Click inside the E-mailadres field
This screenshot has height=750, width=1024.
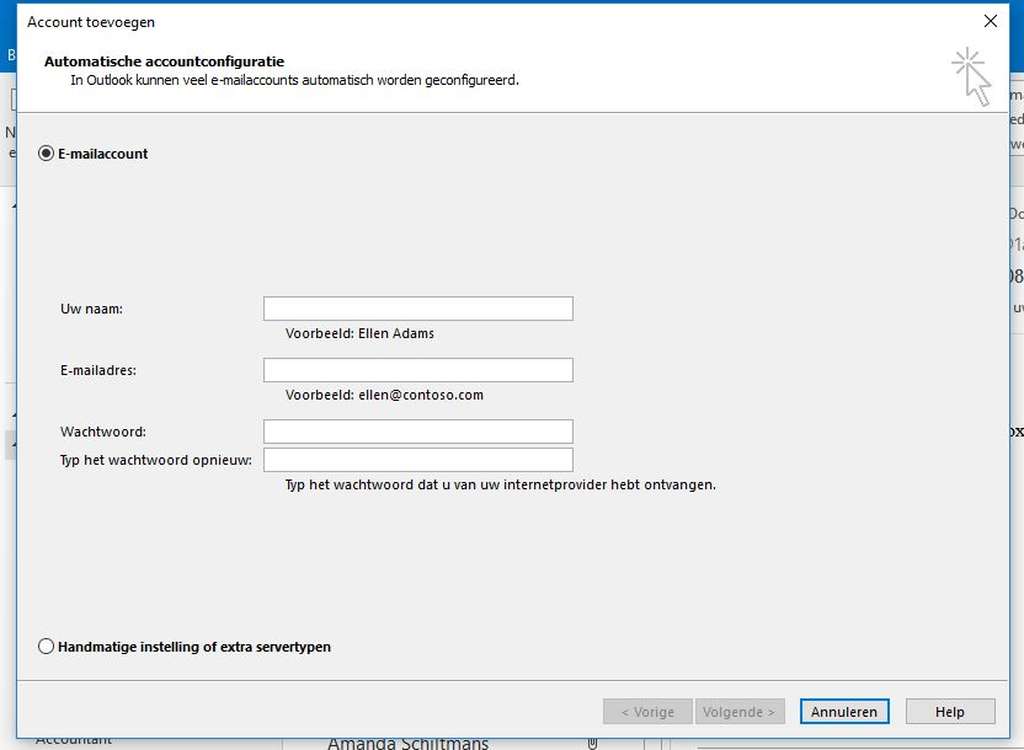[x=417, y=370]
